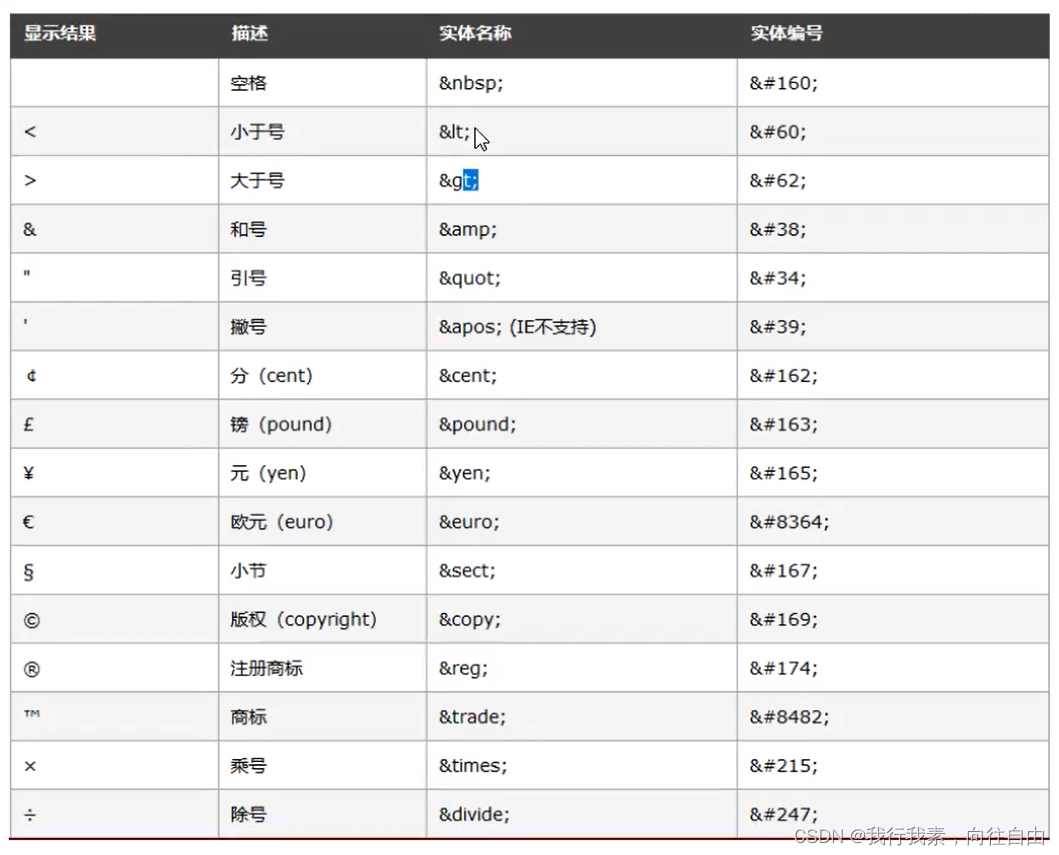Click the &#62; entity number

[x=777, y=180]
